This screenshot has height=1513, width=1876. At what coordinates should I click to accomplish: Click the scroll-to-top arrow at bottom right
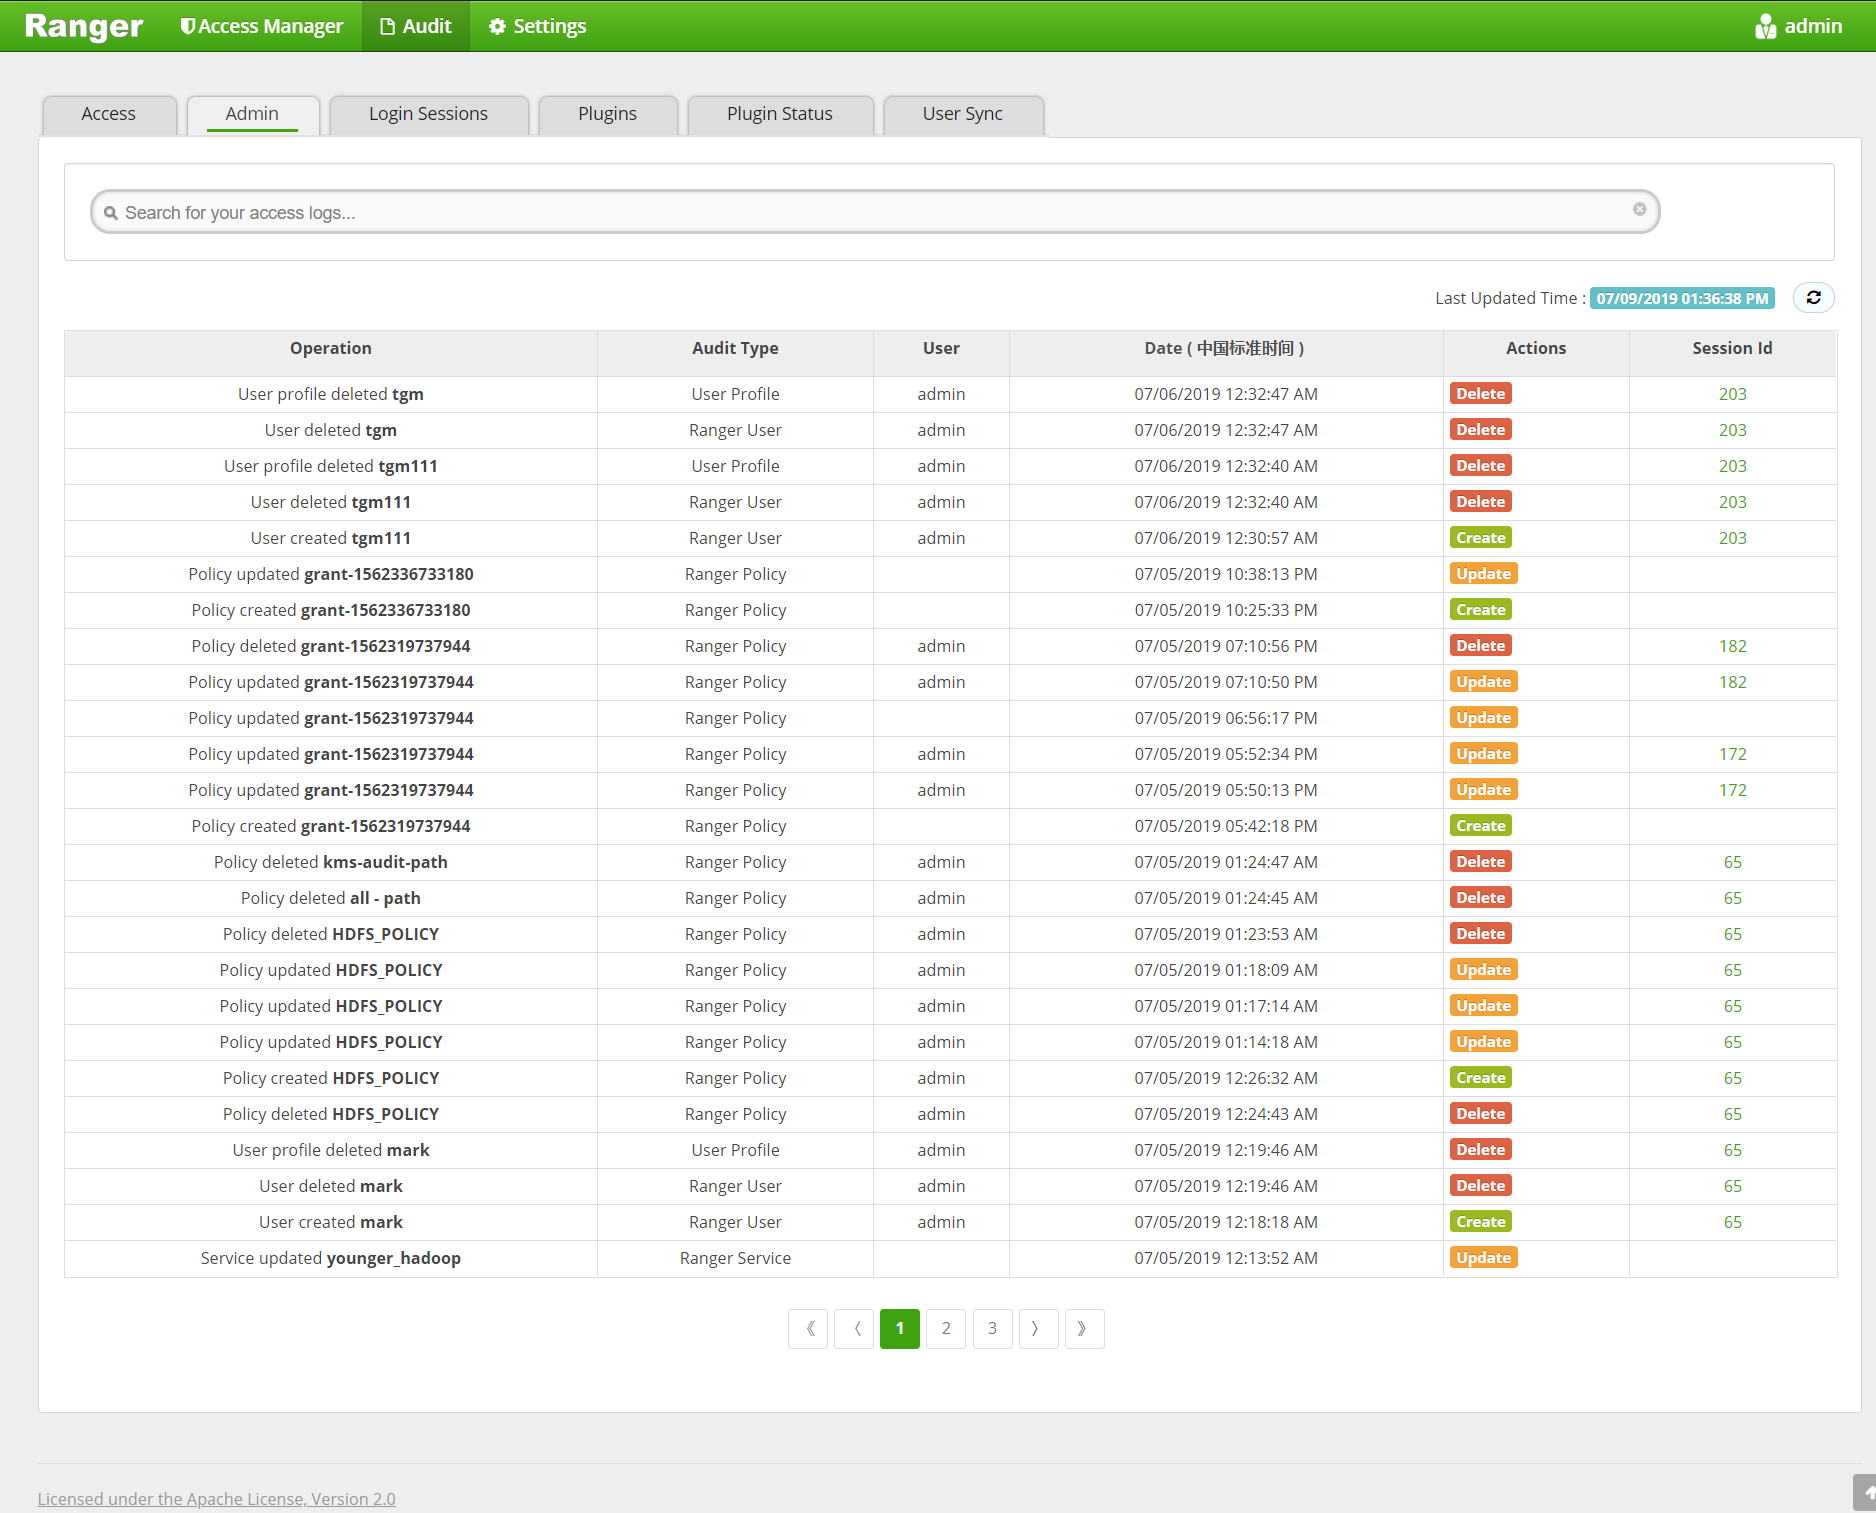(1865, 1493)
